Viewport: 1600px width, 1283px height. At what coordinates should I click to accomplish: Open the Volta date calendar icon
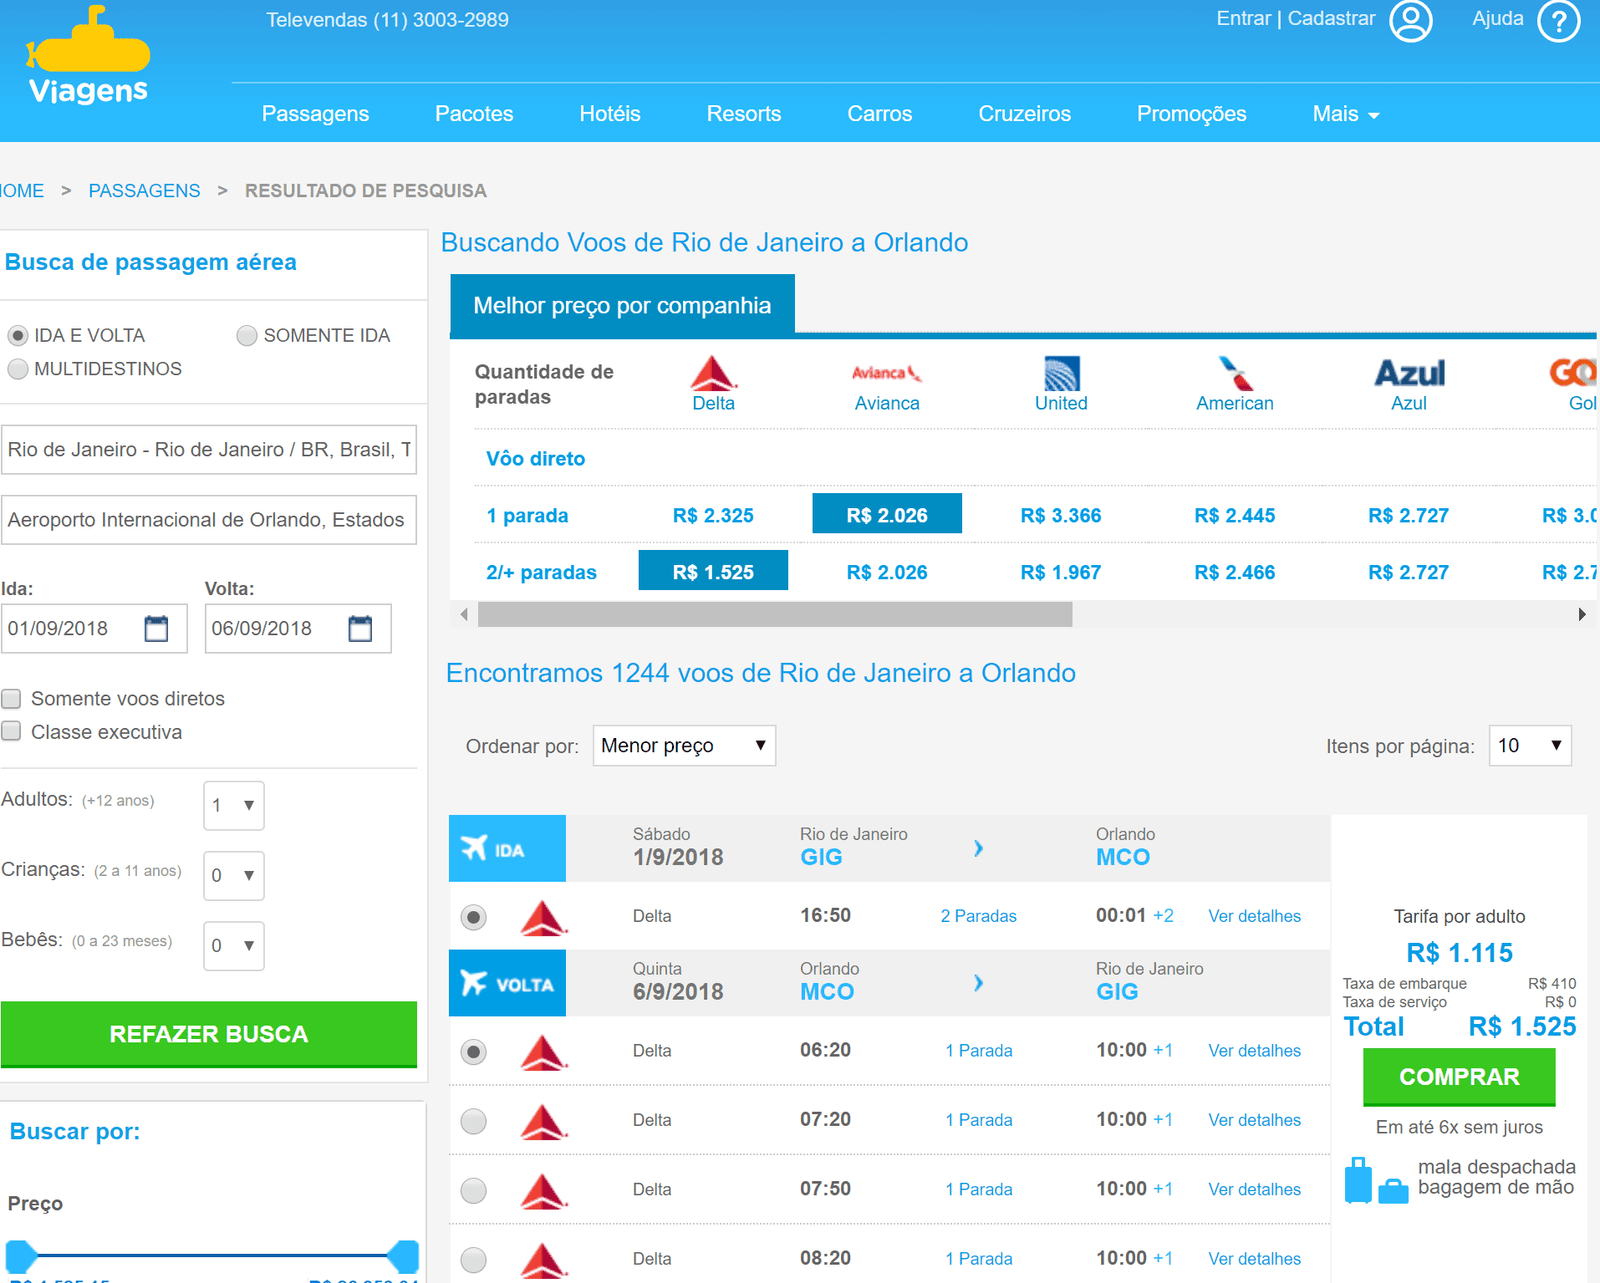360,629
